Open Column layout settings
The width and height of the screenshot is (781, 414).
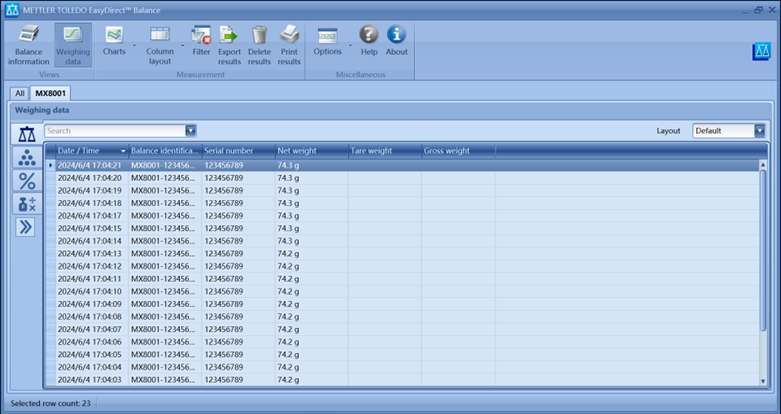coord(160,45)
